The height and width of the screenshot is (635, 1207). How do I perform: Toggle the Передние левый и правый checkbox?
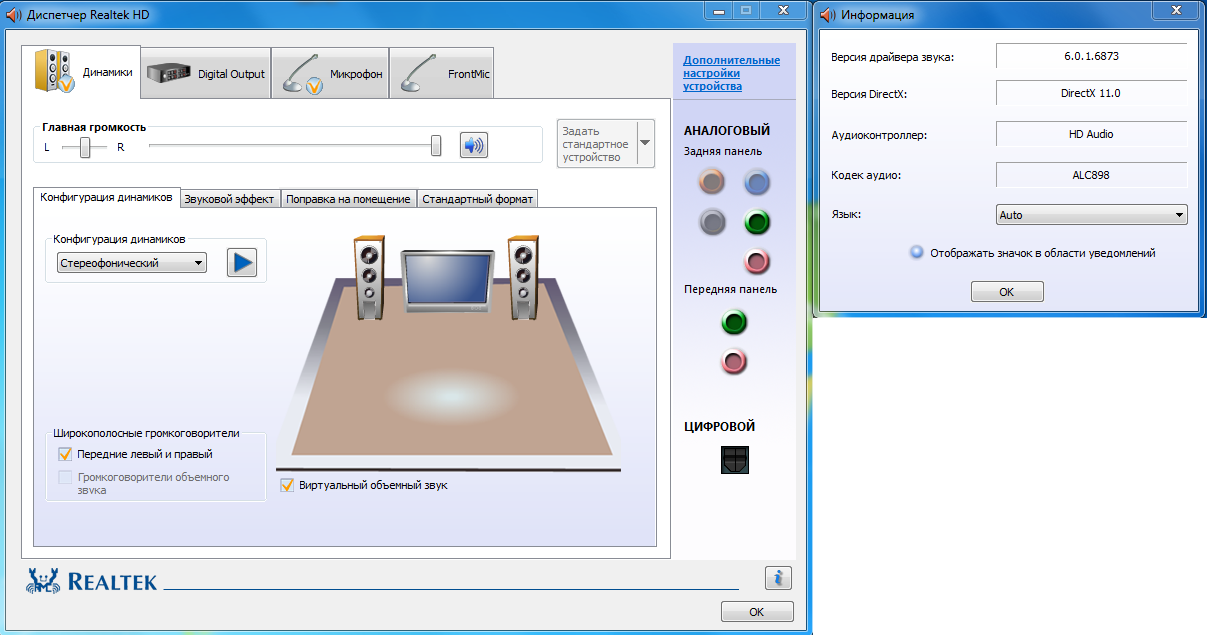point(66,454)
